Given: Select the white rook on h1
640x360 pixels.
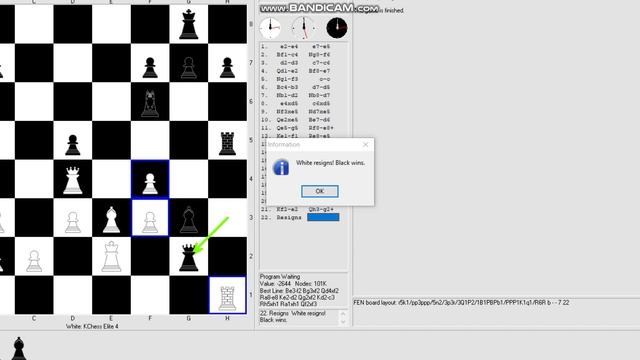Looking at the screenshot, I should click(227, 298).
